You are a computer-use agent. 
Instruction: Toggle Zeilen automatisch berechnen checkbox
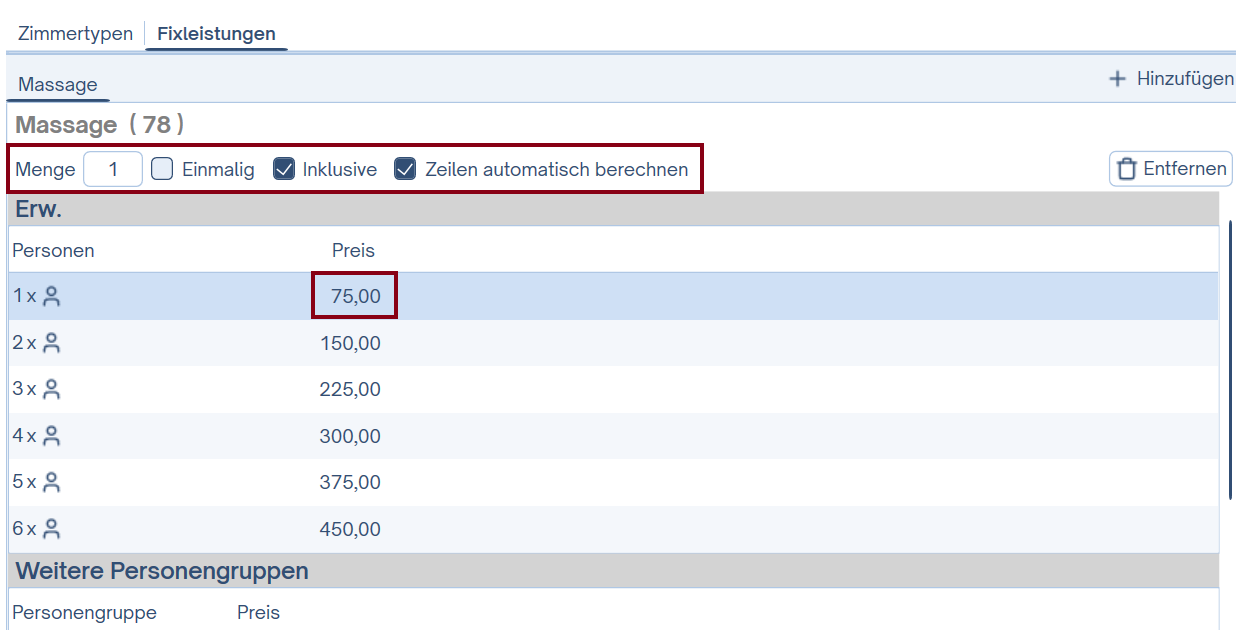click(405, 169)
